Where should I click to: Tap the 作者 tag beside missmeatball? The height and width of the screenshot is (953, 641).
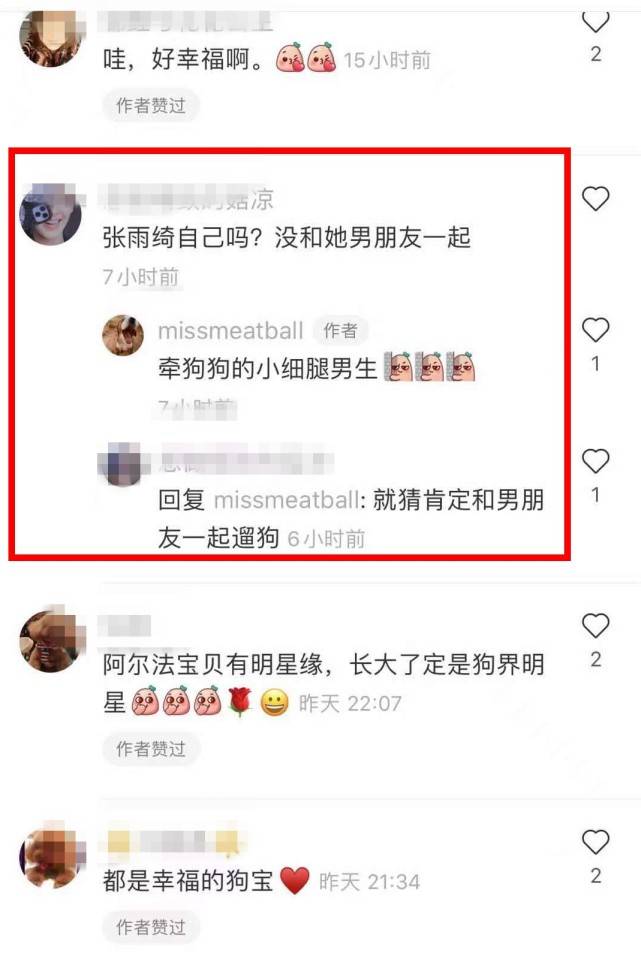pos(340,331)
